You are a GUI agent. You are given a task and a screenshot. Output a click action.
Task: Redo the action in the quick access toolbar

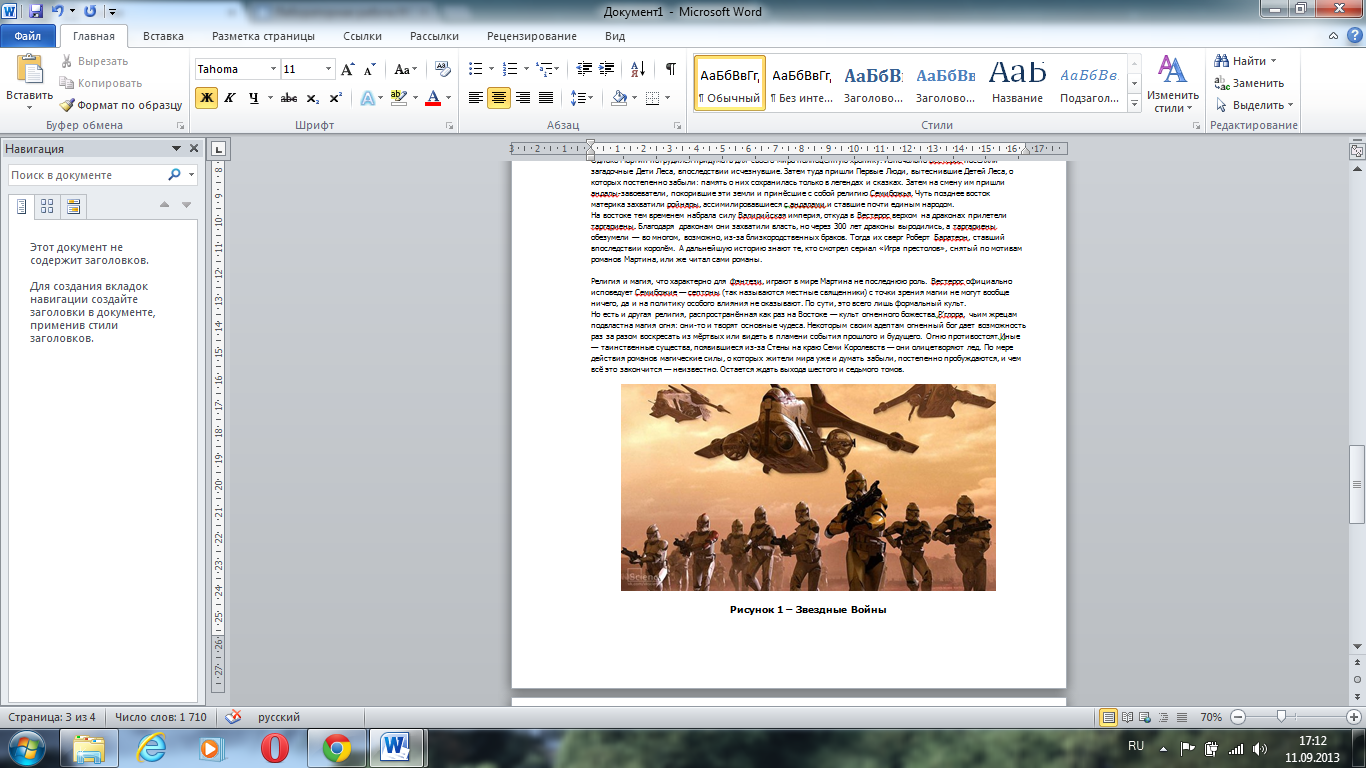point(90,12)
